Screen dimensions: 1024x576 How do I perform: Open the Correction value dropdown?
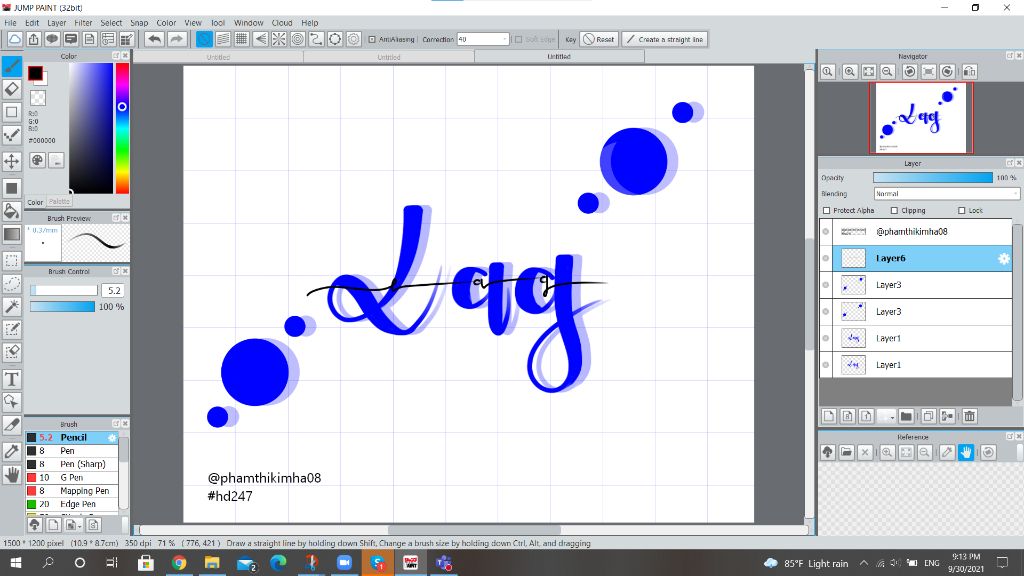[x=504, y=39]
